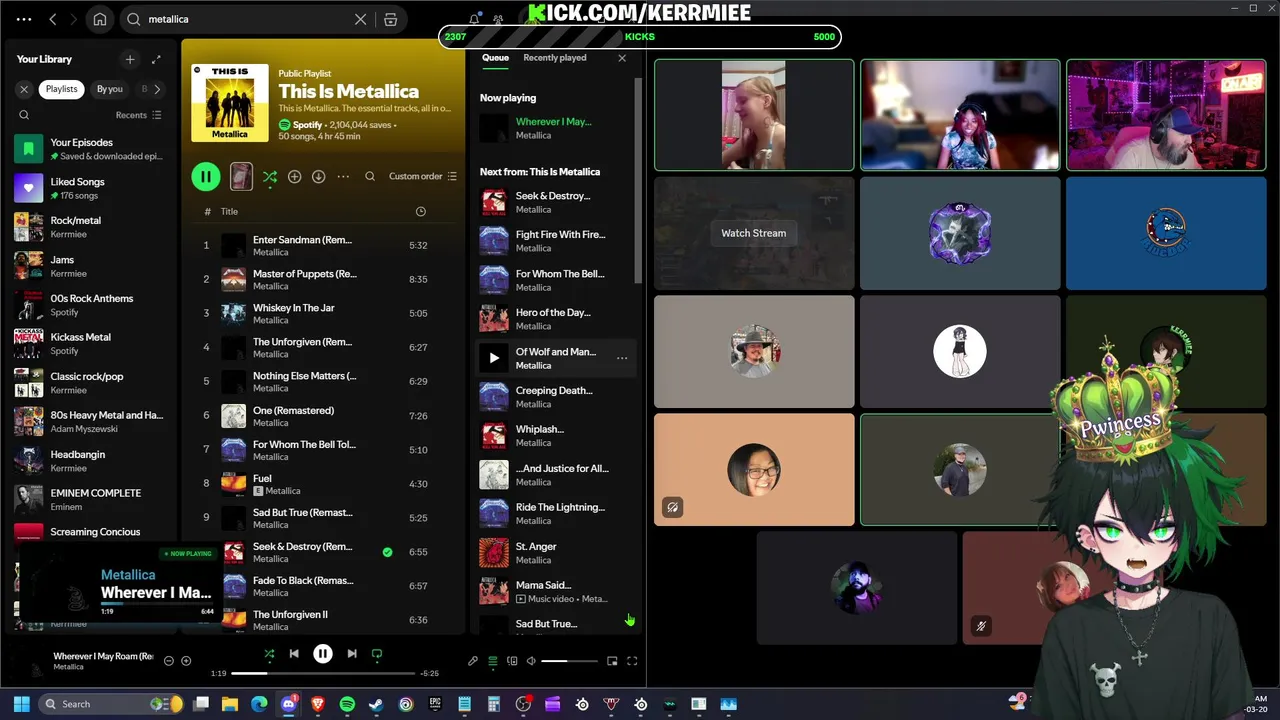Image resolution: width=1280 pixels, height=720 pixels.
Task: Toggle repeat in the player bar
Action: pos(377,654)
